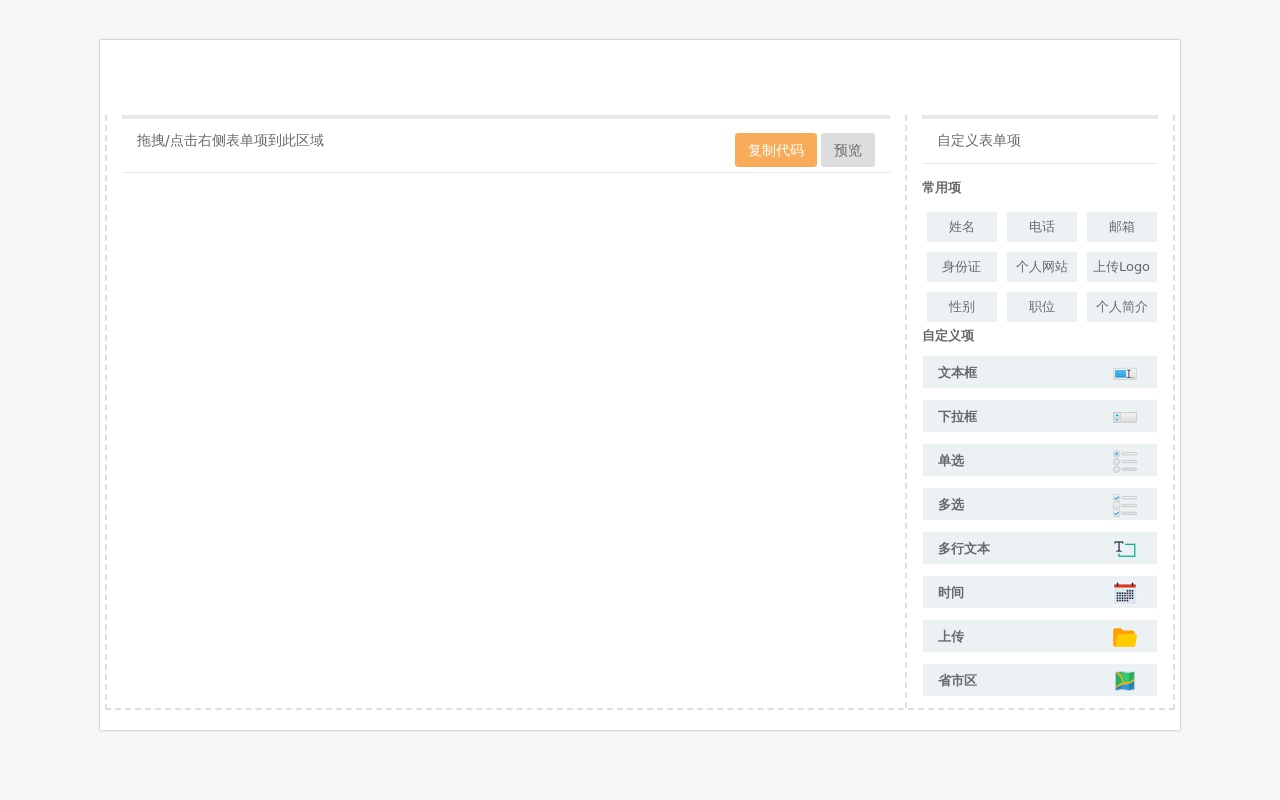Add the 电话 common field
This screenshot has height=800, width=1280.
click(1042, 227)
